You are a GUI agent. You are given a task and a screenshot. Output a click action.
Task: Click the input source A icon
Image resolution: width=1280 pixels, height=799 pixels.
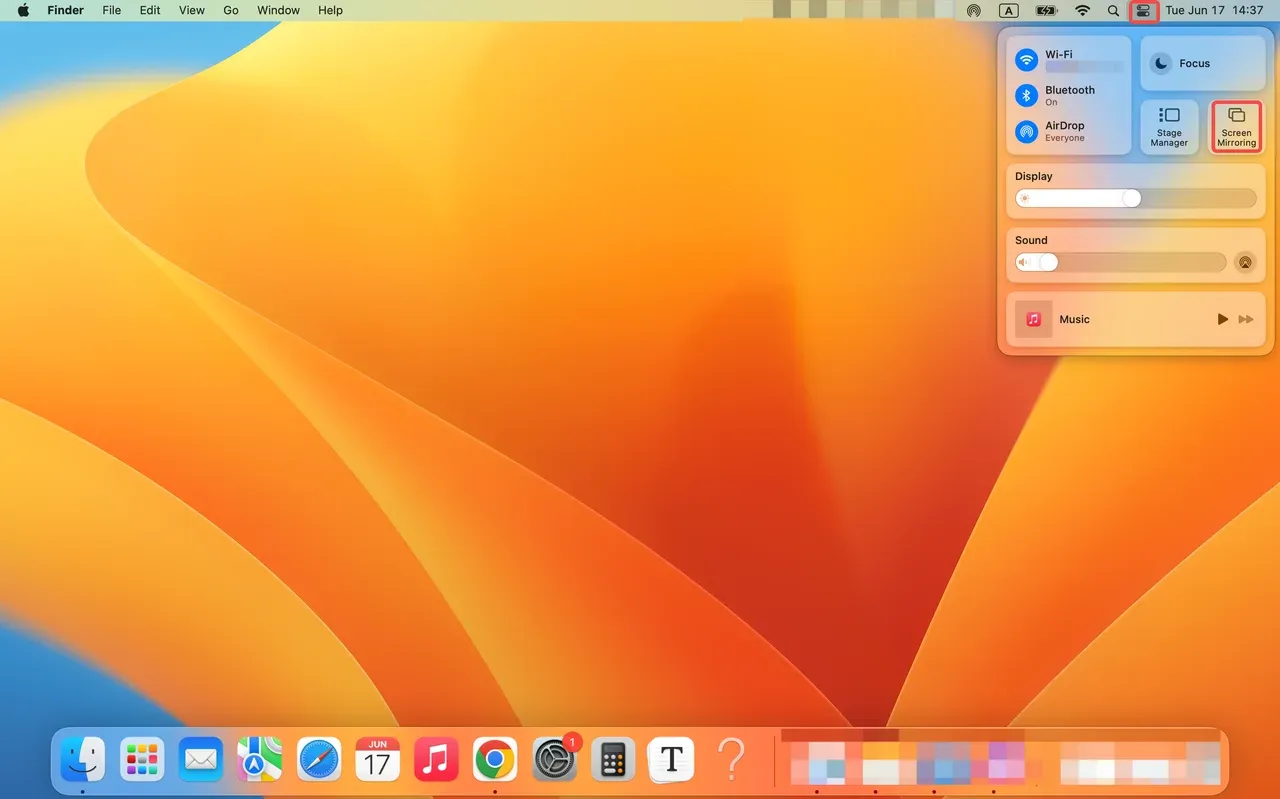[x=1009, y=11]
